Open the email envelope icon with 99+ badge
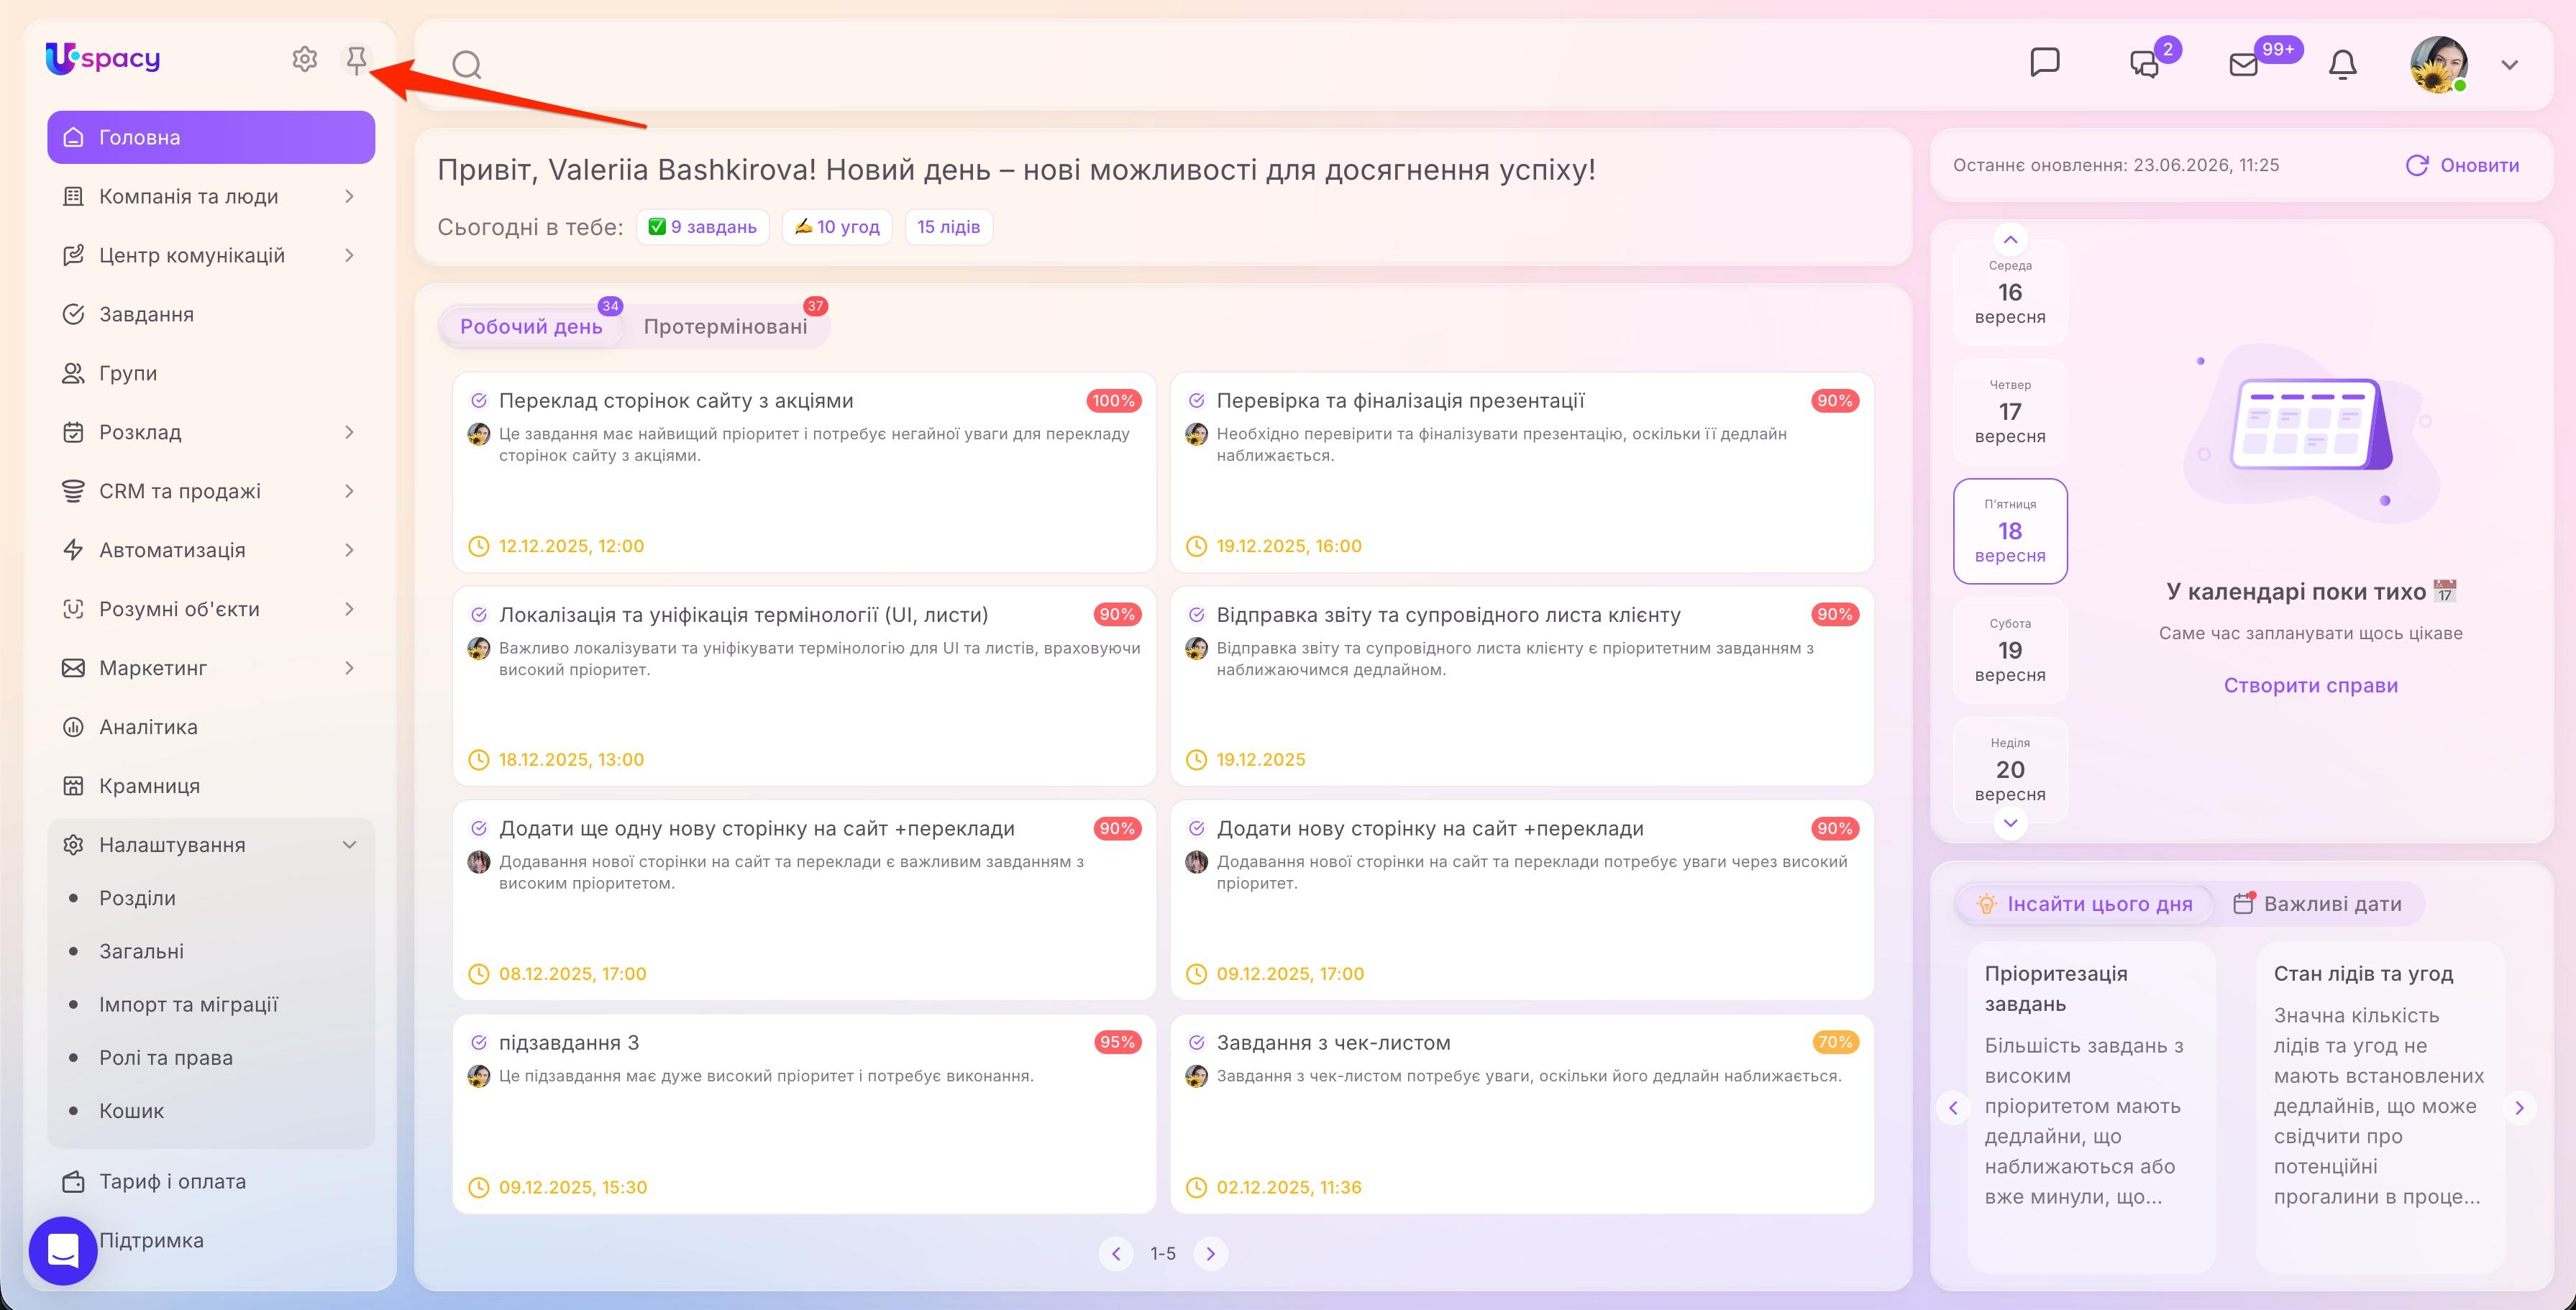Screen dimensions: 2576x1310 [2244, 65]
